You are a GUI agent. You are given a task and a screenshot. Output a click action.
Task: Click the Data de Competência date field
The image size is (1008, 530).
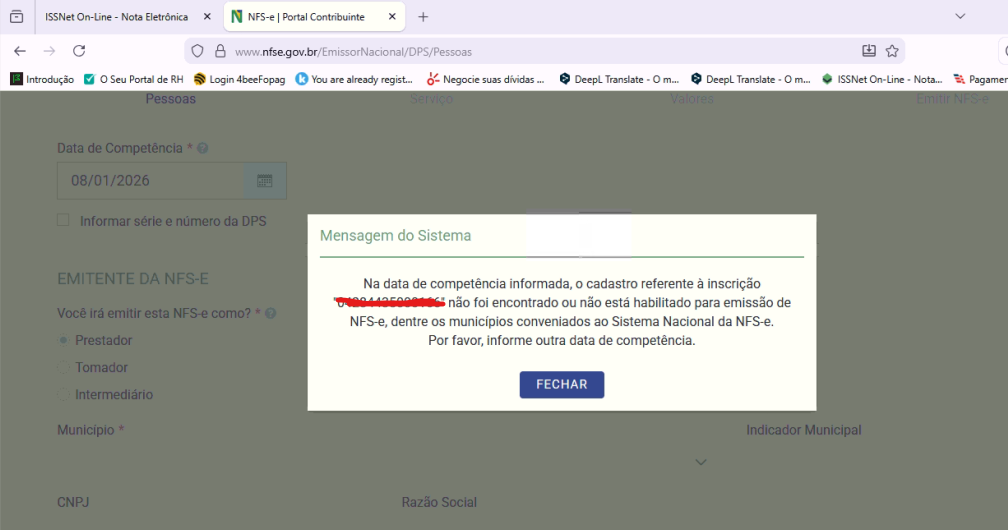150,181
